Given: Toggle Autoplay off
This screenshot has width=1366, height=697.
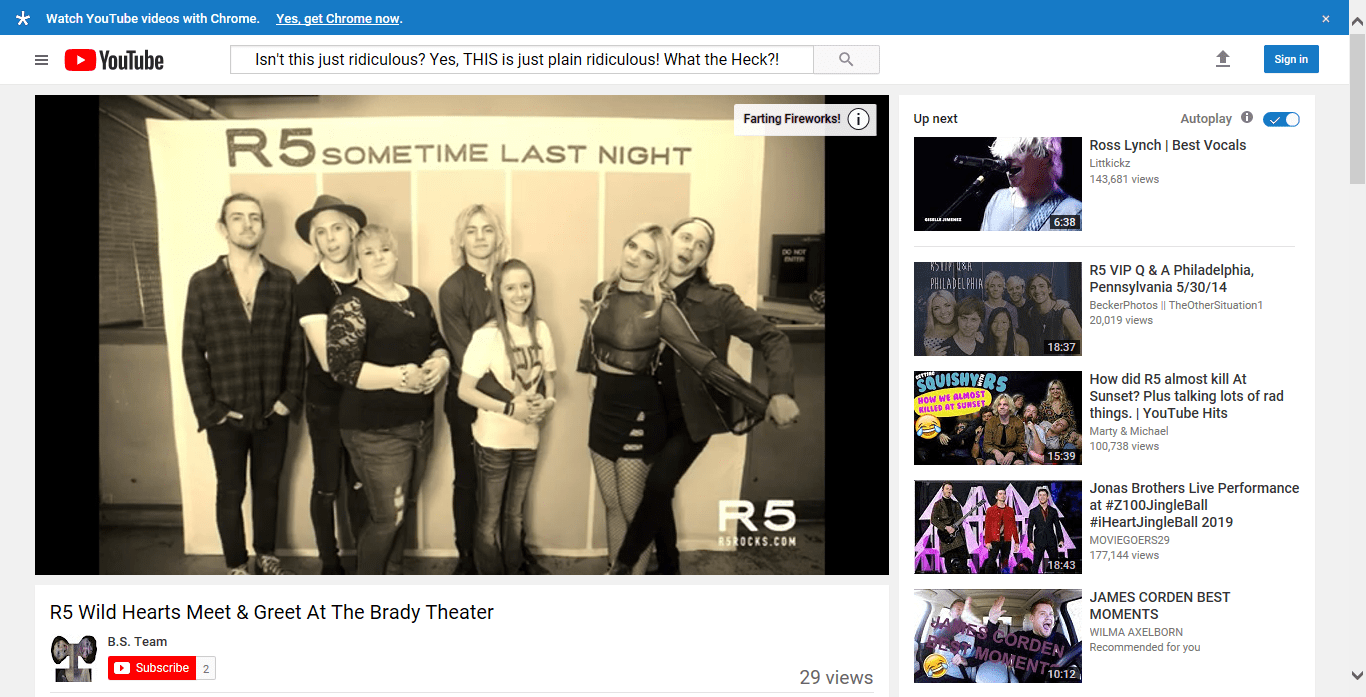Looking at the screenshot, I should pos(1281,118).
